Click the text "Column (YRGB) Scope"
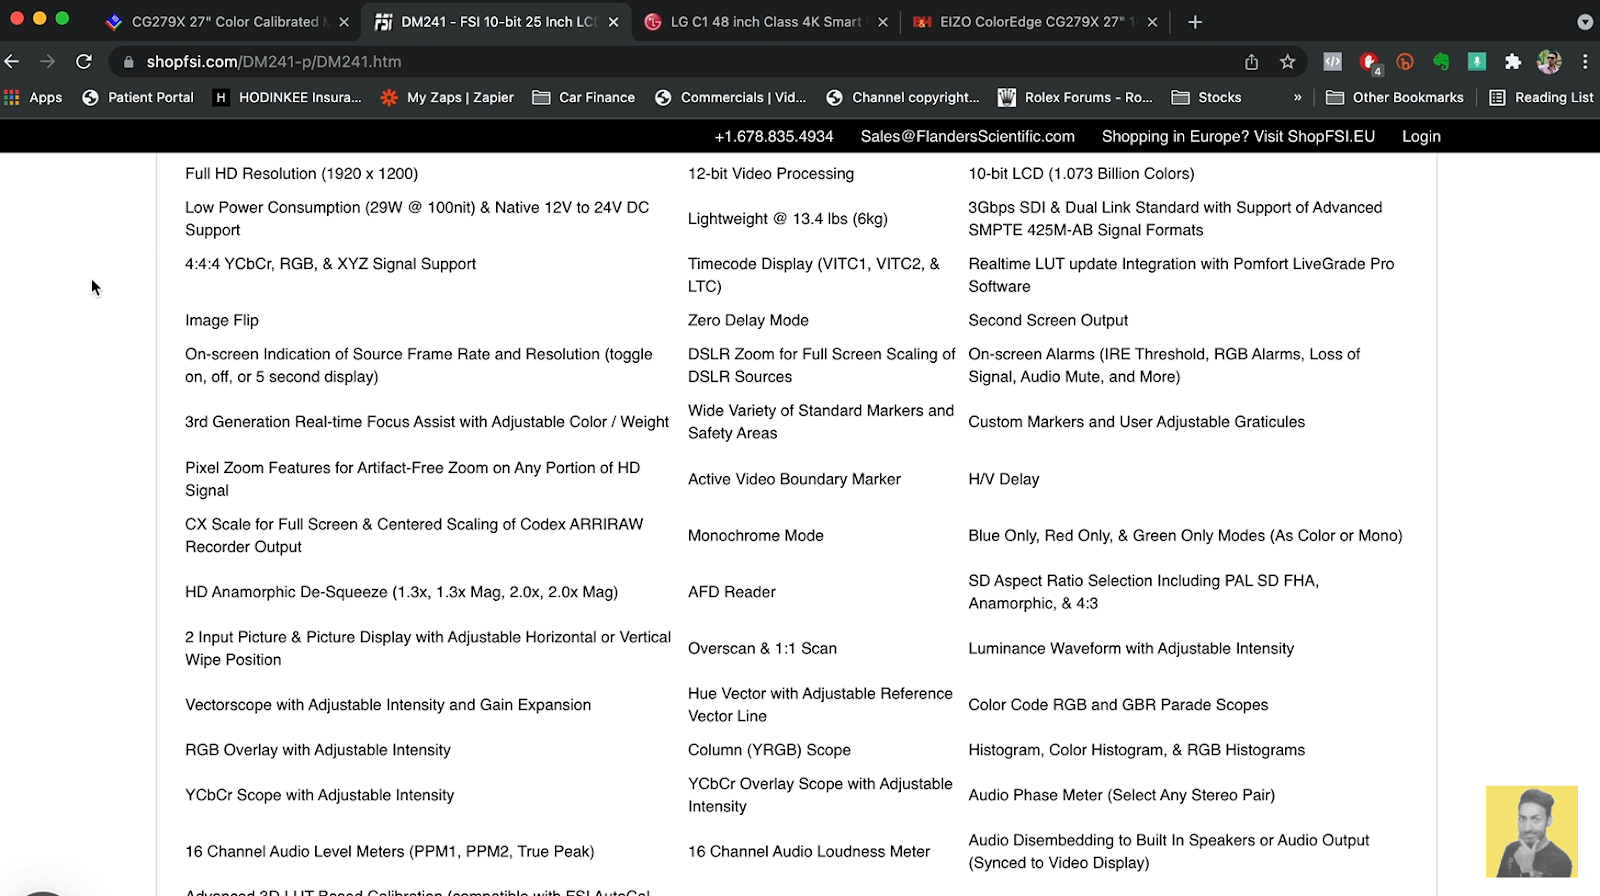 pyautogui.click(x=769, y=750)
